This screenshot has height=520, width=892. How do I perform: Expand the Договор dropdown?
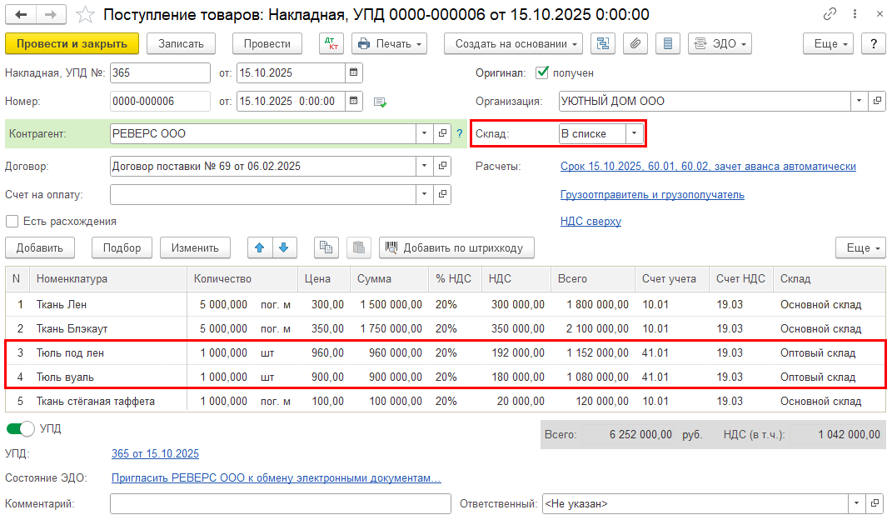click(424, 166)
